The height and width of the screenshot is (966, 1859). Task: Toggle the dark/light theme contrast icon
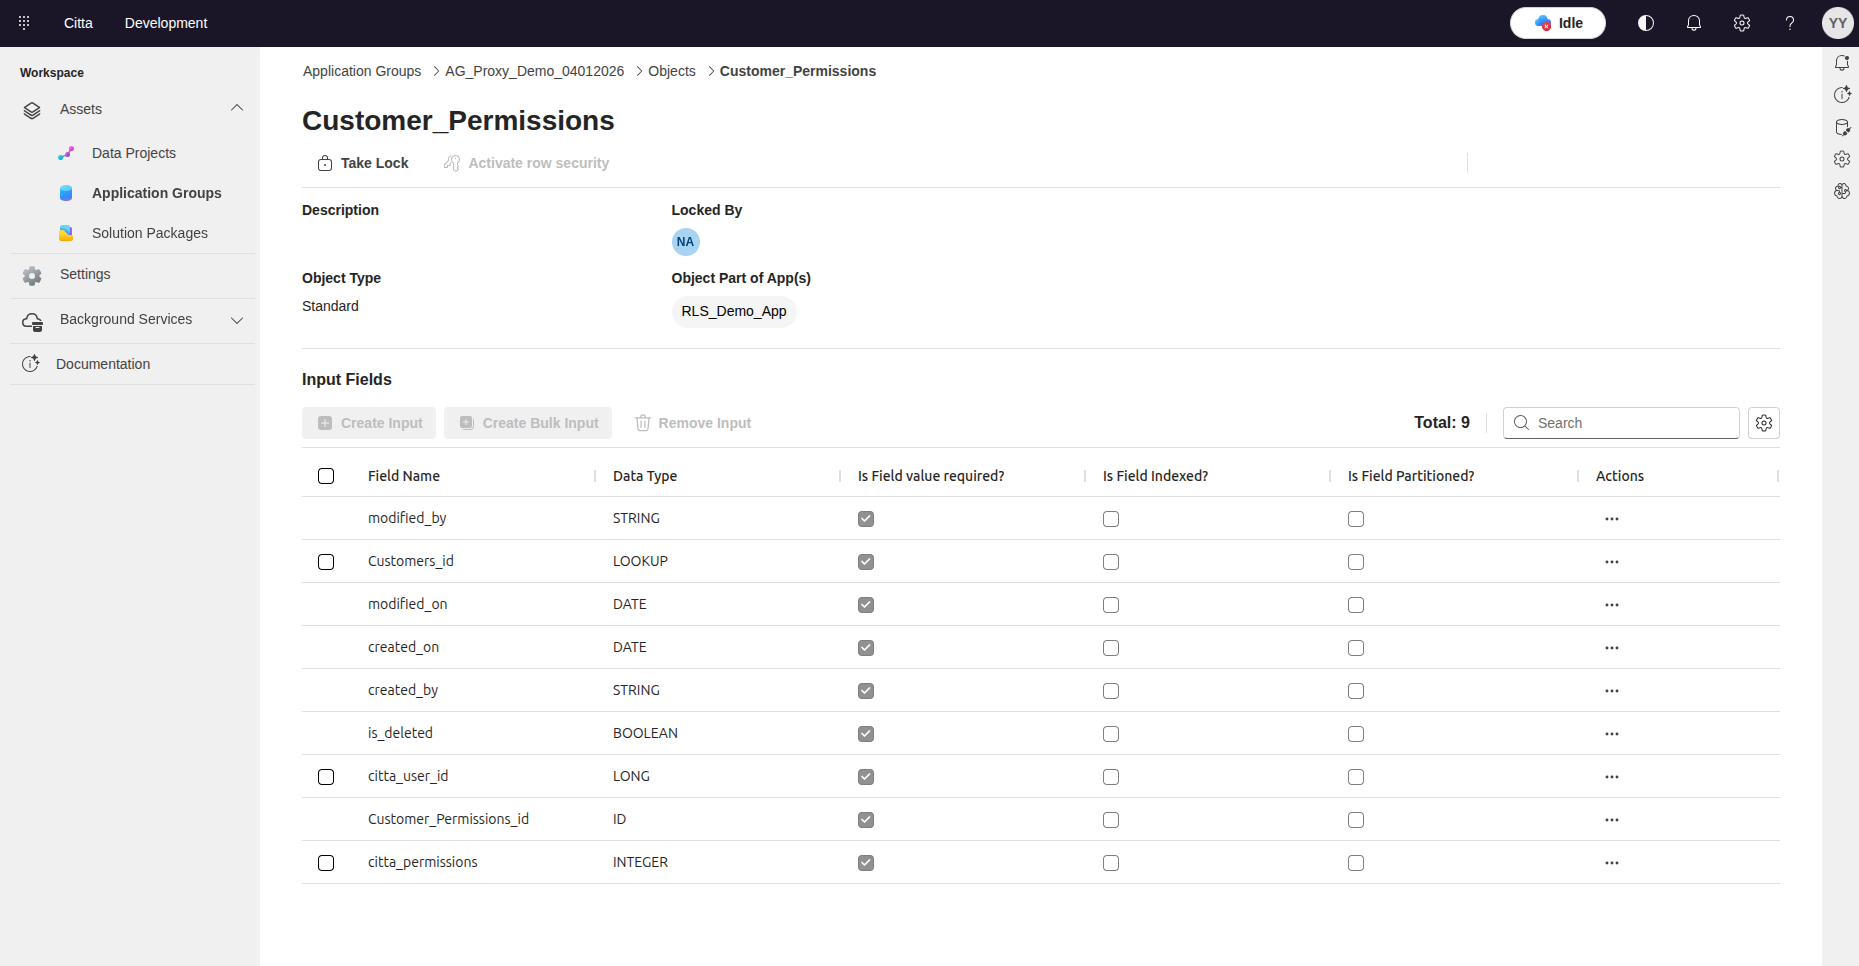tap(1645, 23)
